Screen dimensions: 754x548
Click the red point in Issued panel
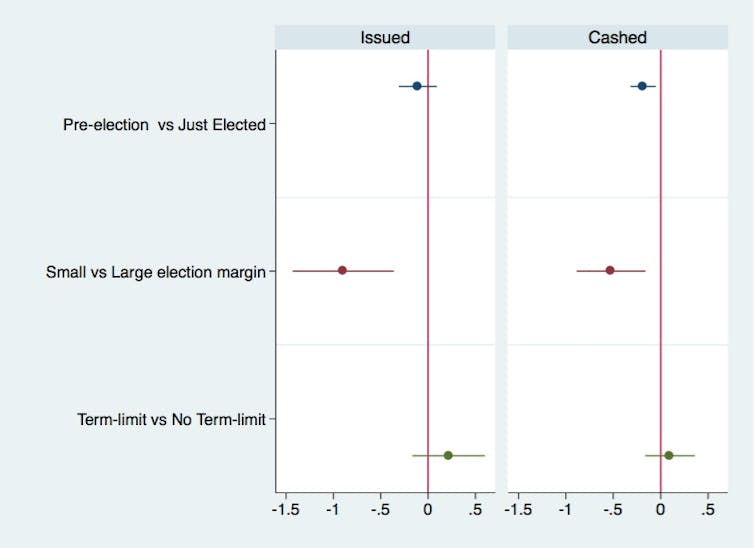coord(342,270)
